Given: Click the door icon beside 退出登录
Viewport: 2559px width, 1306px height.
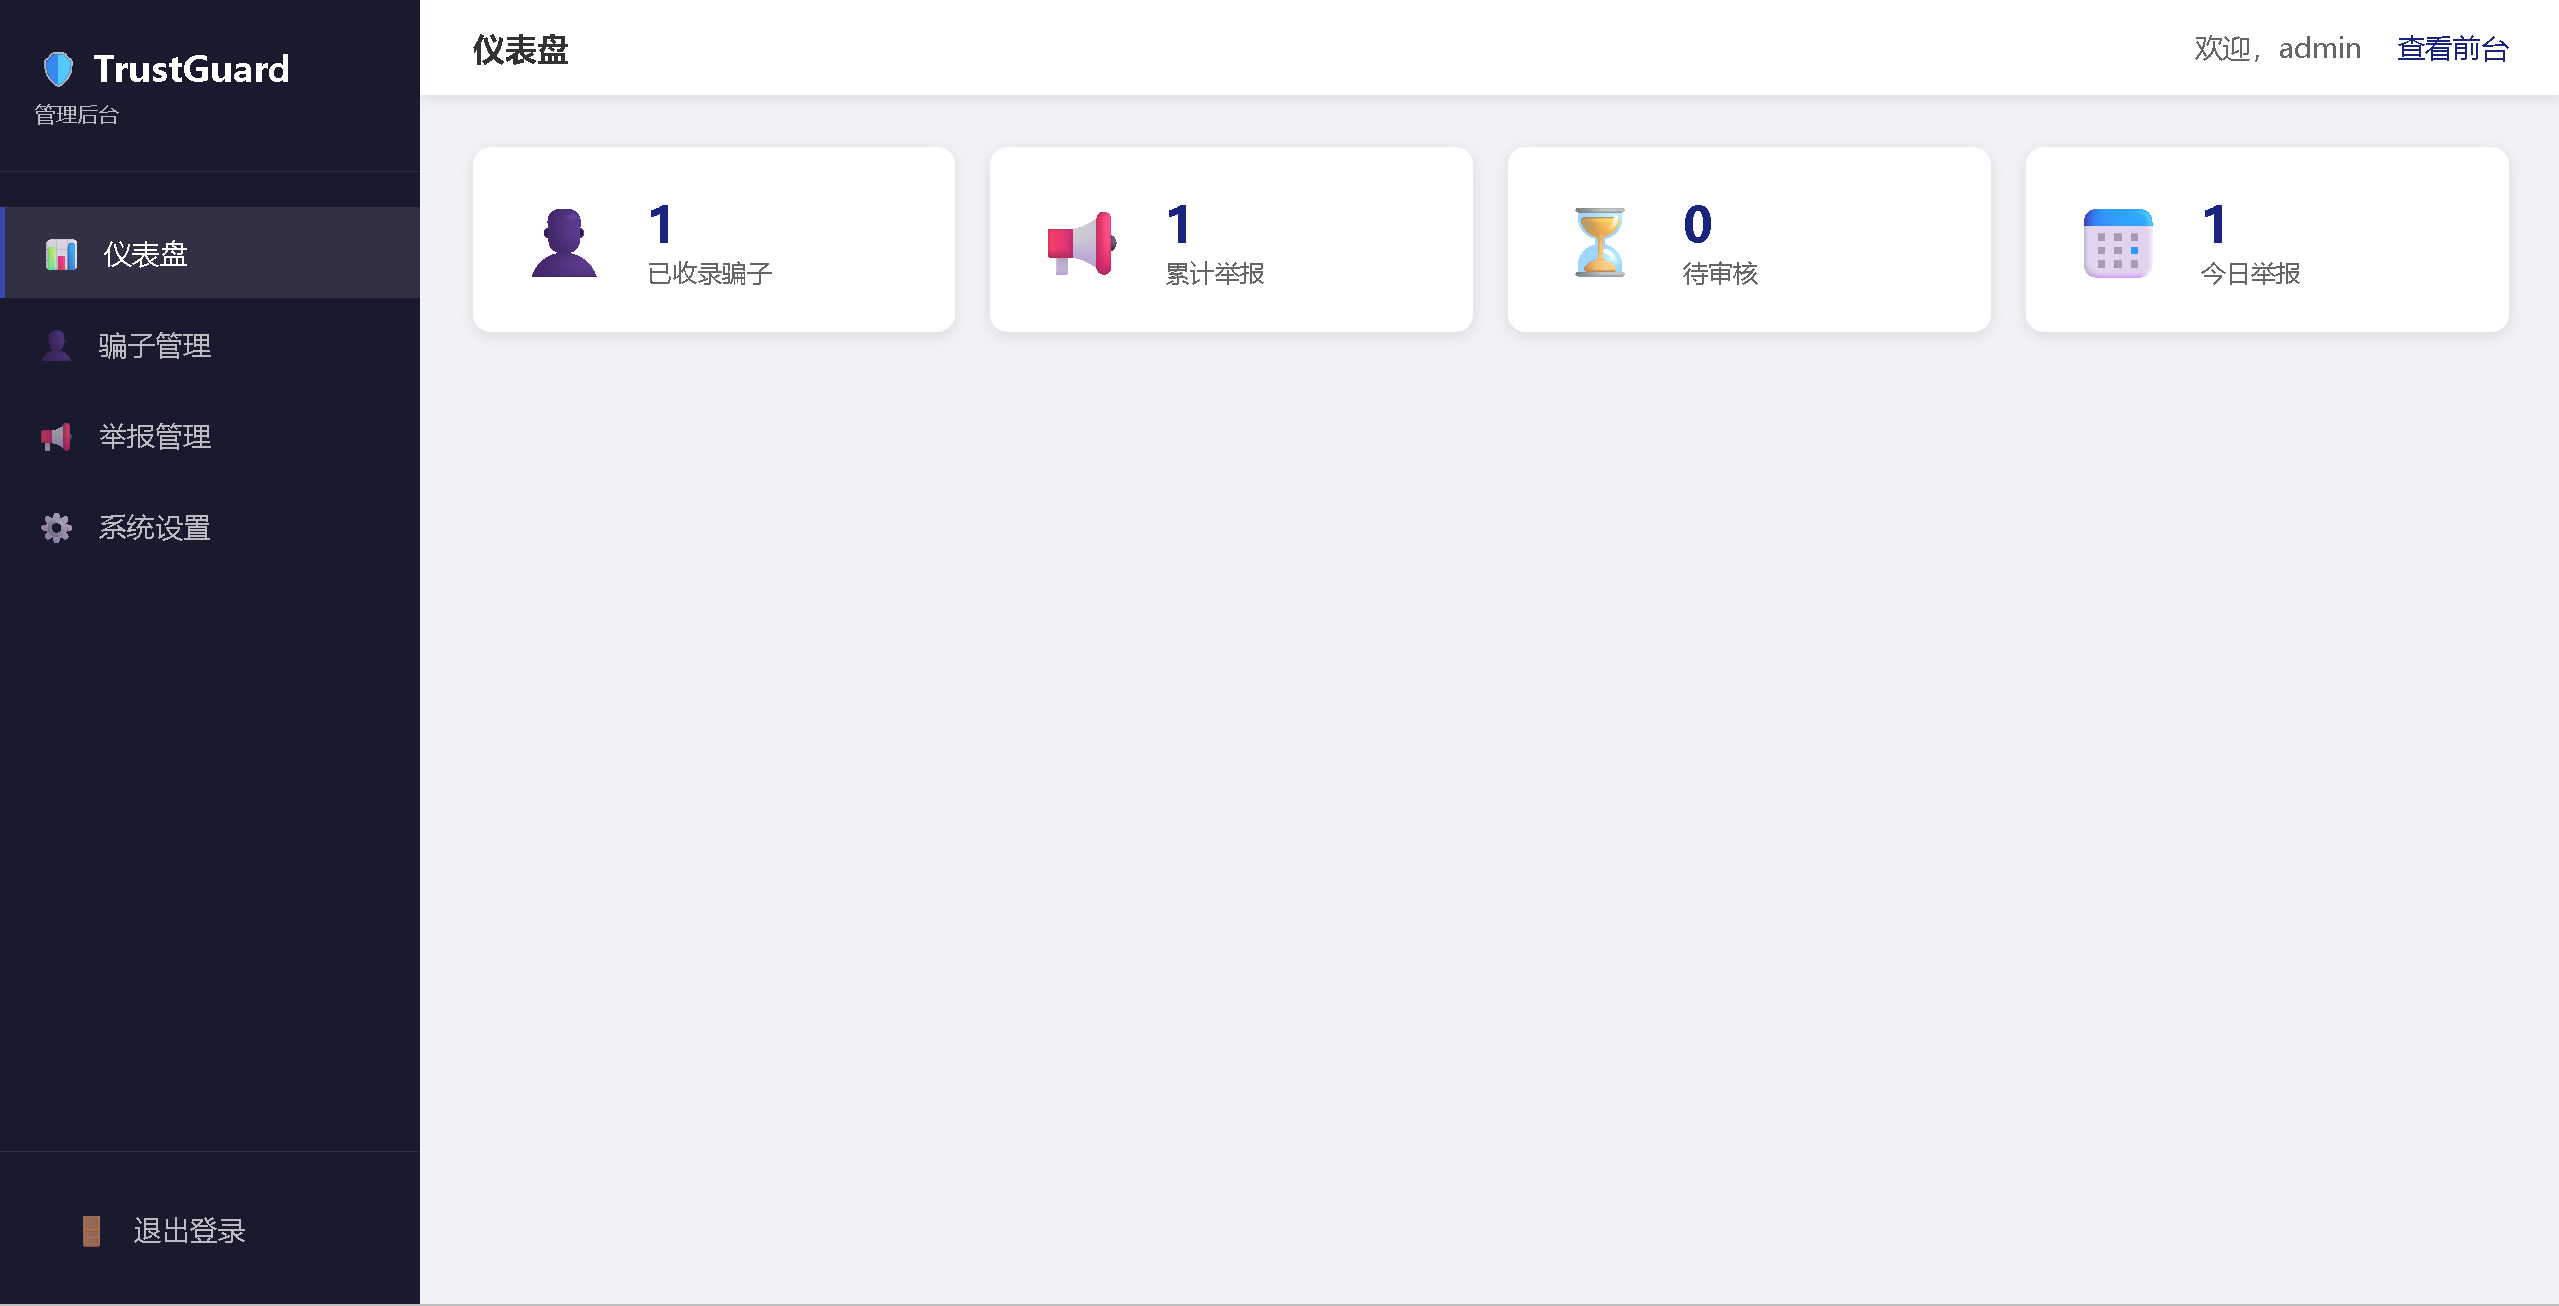Looking at the screenshot, I should click(x=91, y=1231).
